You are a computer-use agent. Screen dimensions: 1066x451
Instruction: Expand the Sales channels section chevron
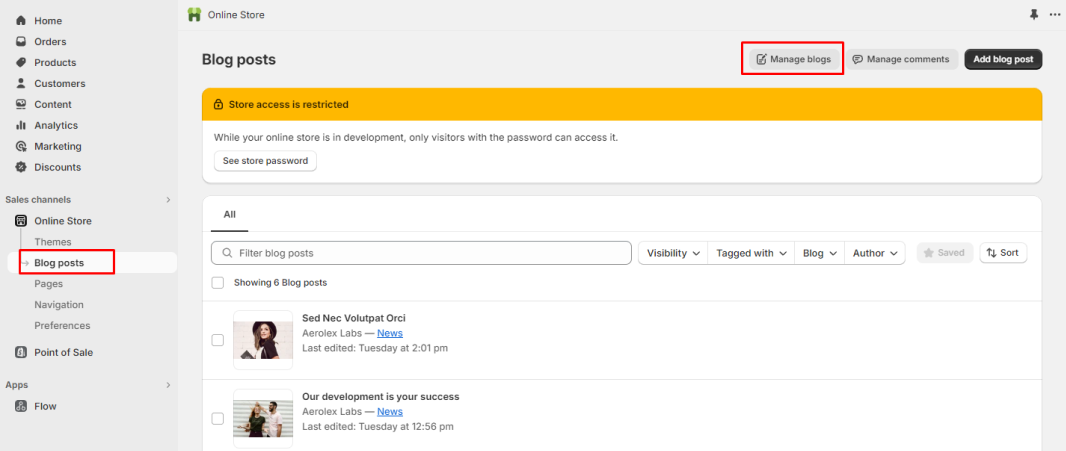click(169, 200)
